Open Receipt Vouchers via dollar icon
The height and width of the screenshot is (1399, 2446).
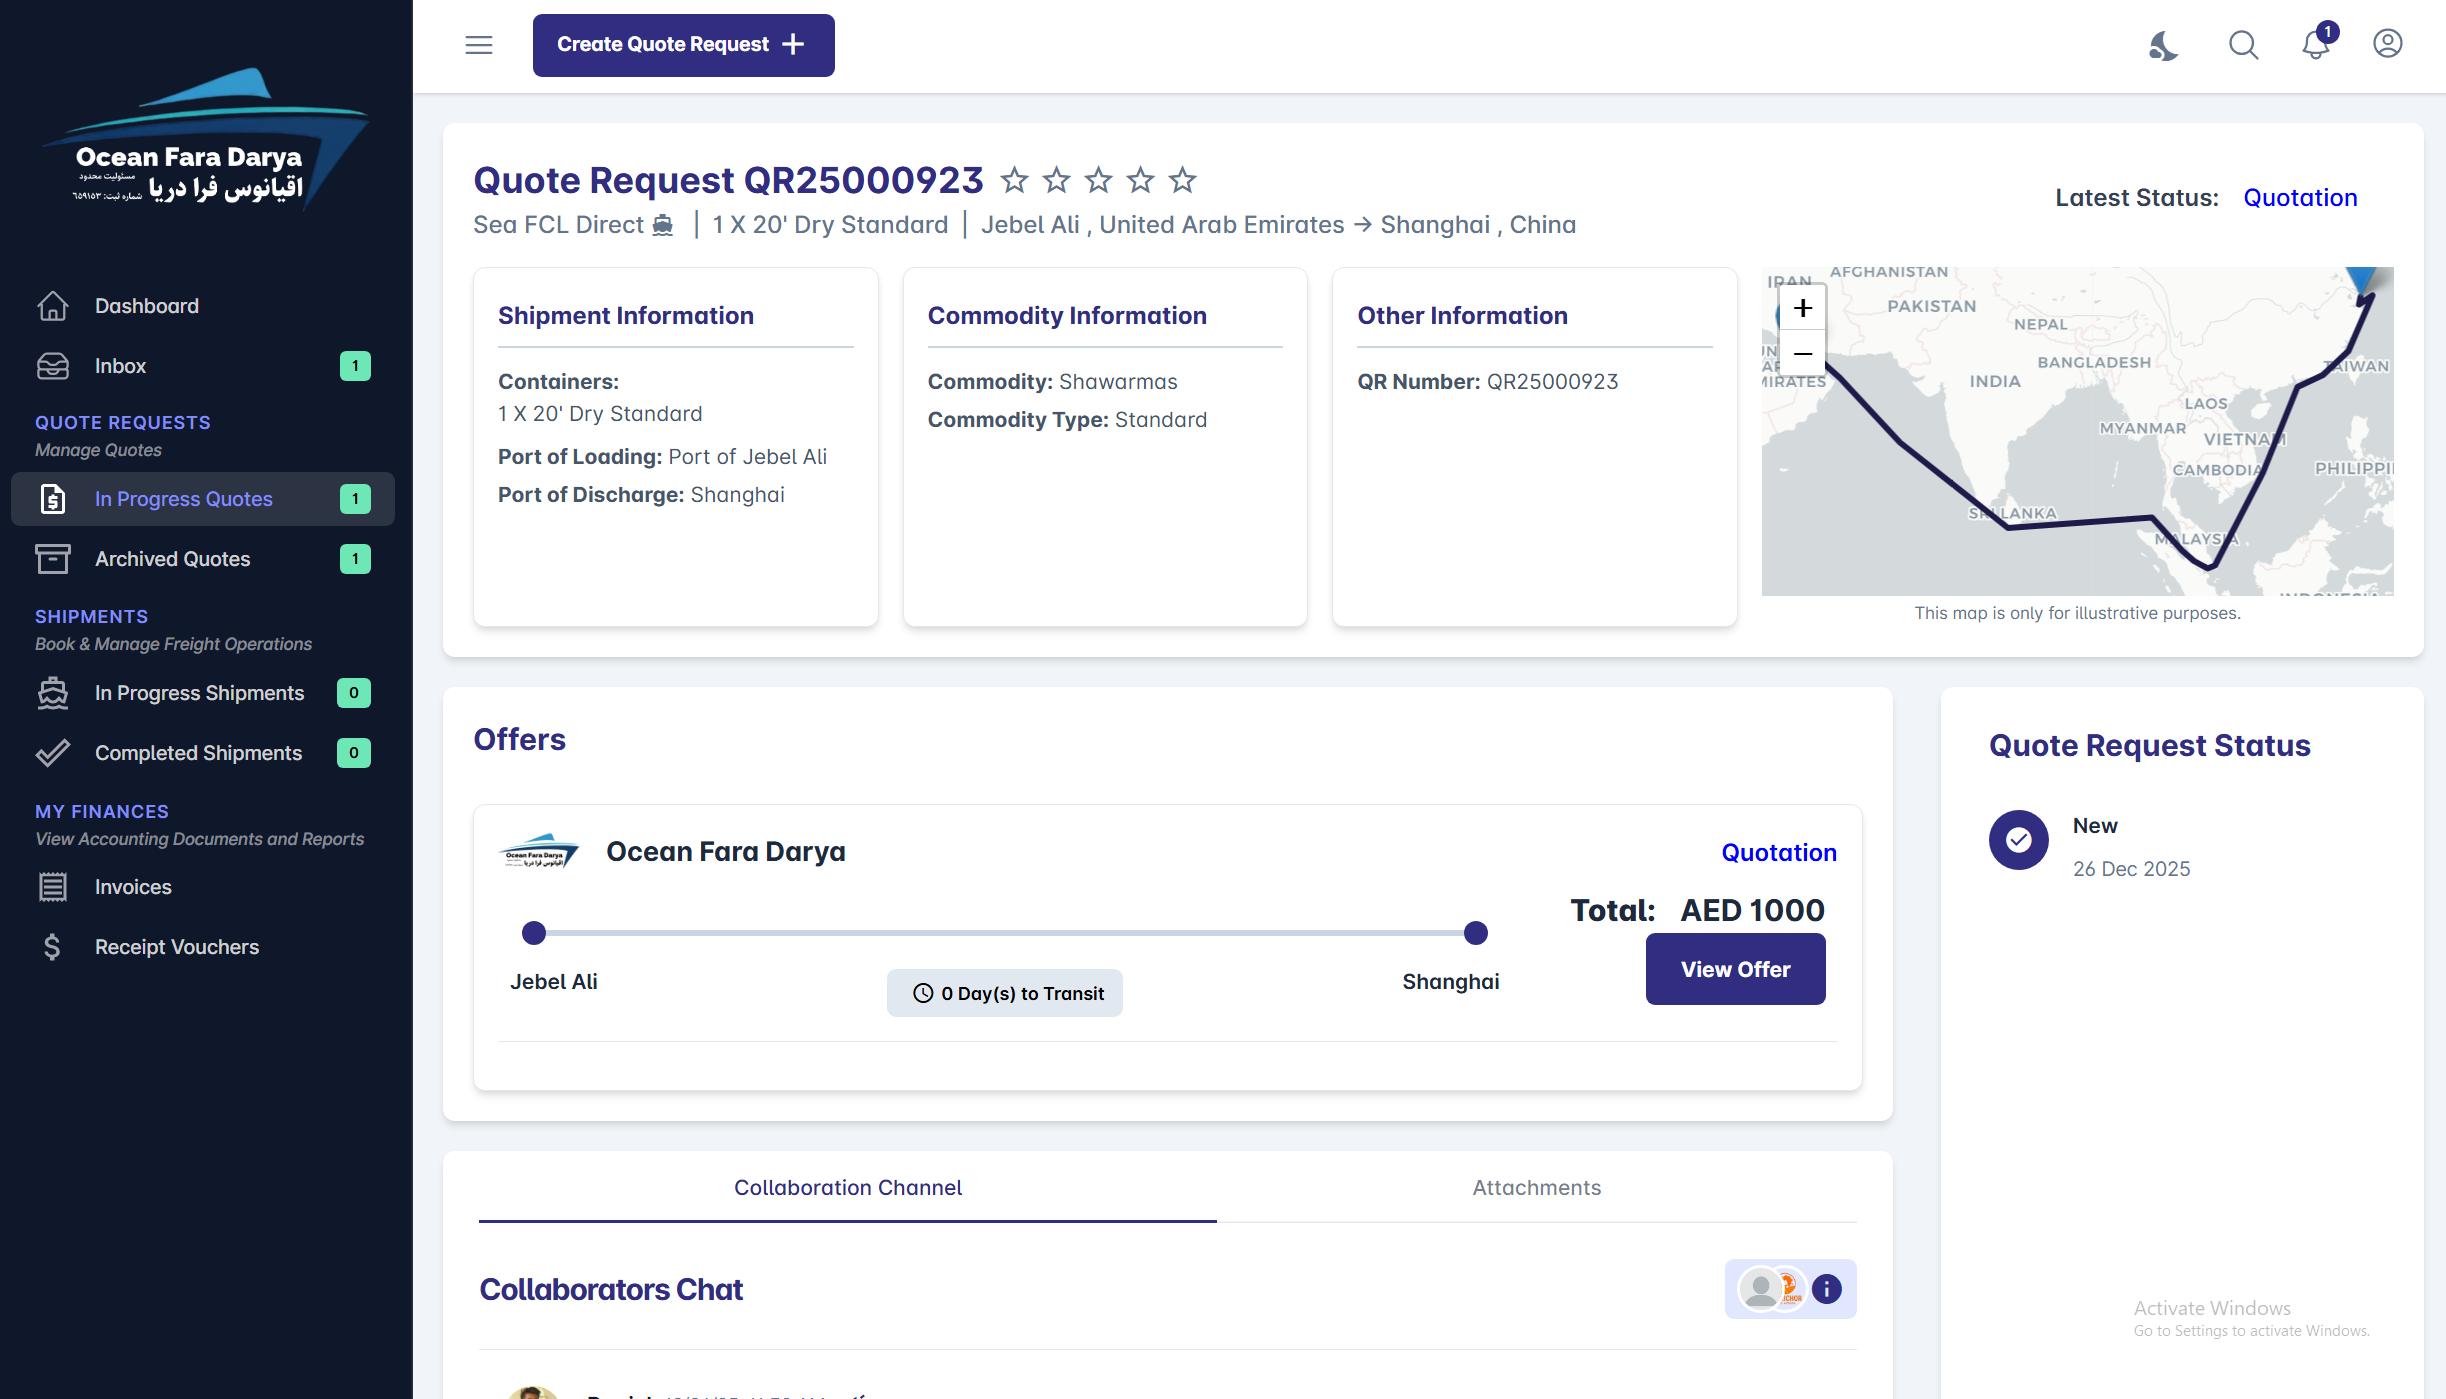pyautogui.click(x=53, y=946)
